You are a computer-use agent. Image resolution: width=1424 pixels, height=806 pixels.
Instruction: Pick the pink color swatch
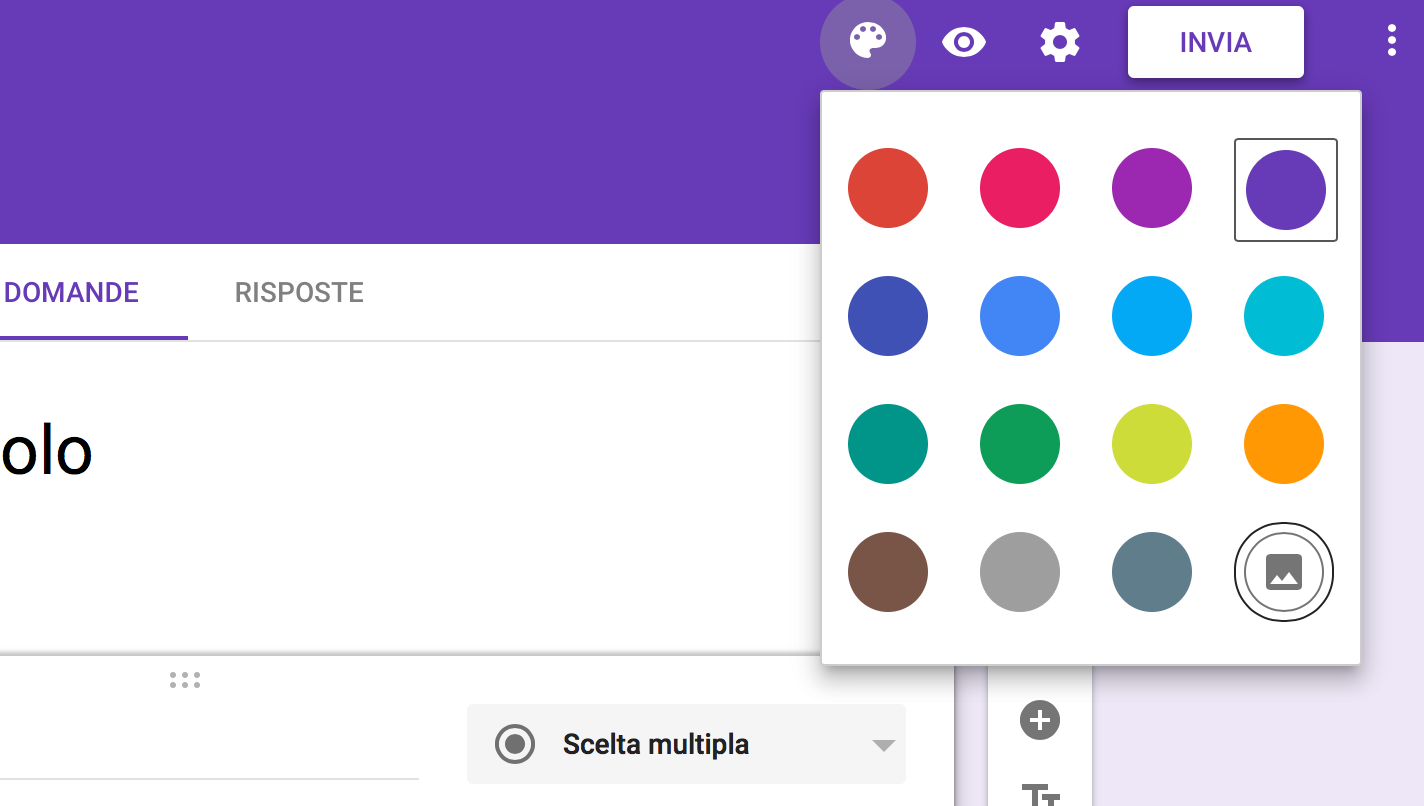[x=1020, y=188]
